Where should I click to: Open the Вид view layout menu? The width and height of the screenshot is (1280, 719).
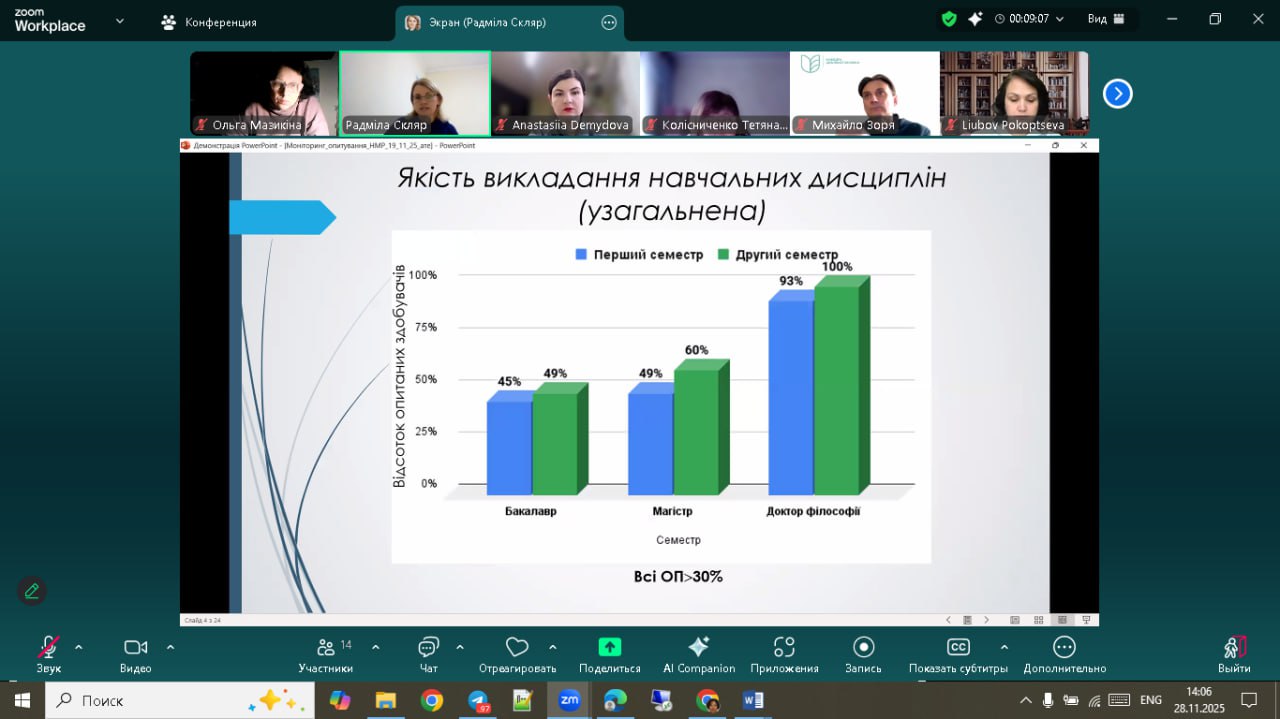point(1106,19)
